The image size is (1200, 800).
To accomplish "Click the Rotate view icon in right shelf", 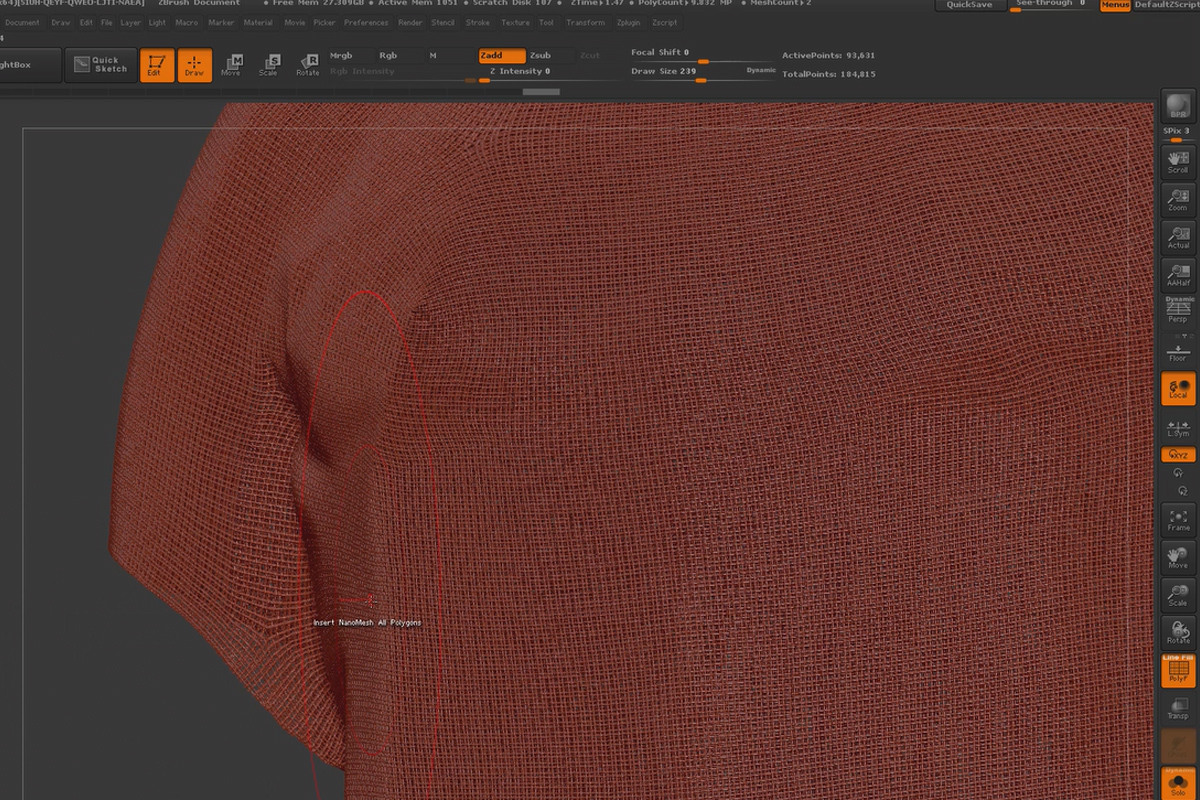I will [1178, 634].
